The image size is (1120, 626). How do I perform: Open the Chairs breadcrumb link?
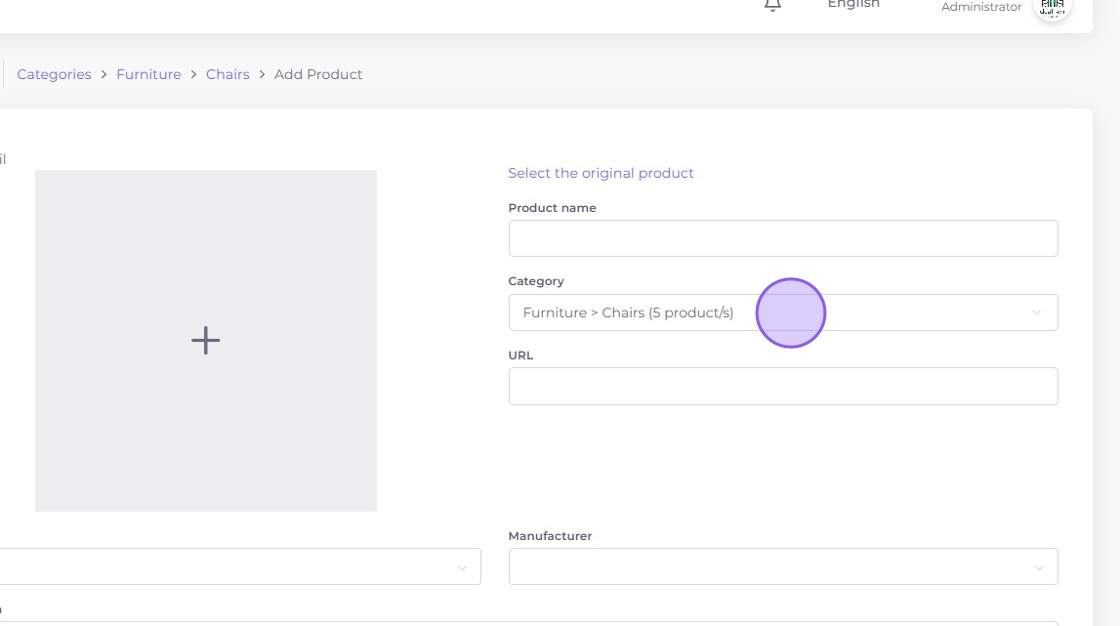(227, 75)
